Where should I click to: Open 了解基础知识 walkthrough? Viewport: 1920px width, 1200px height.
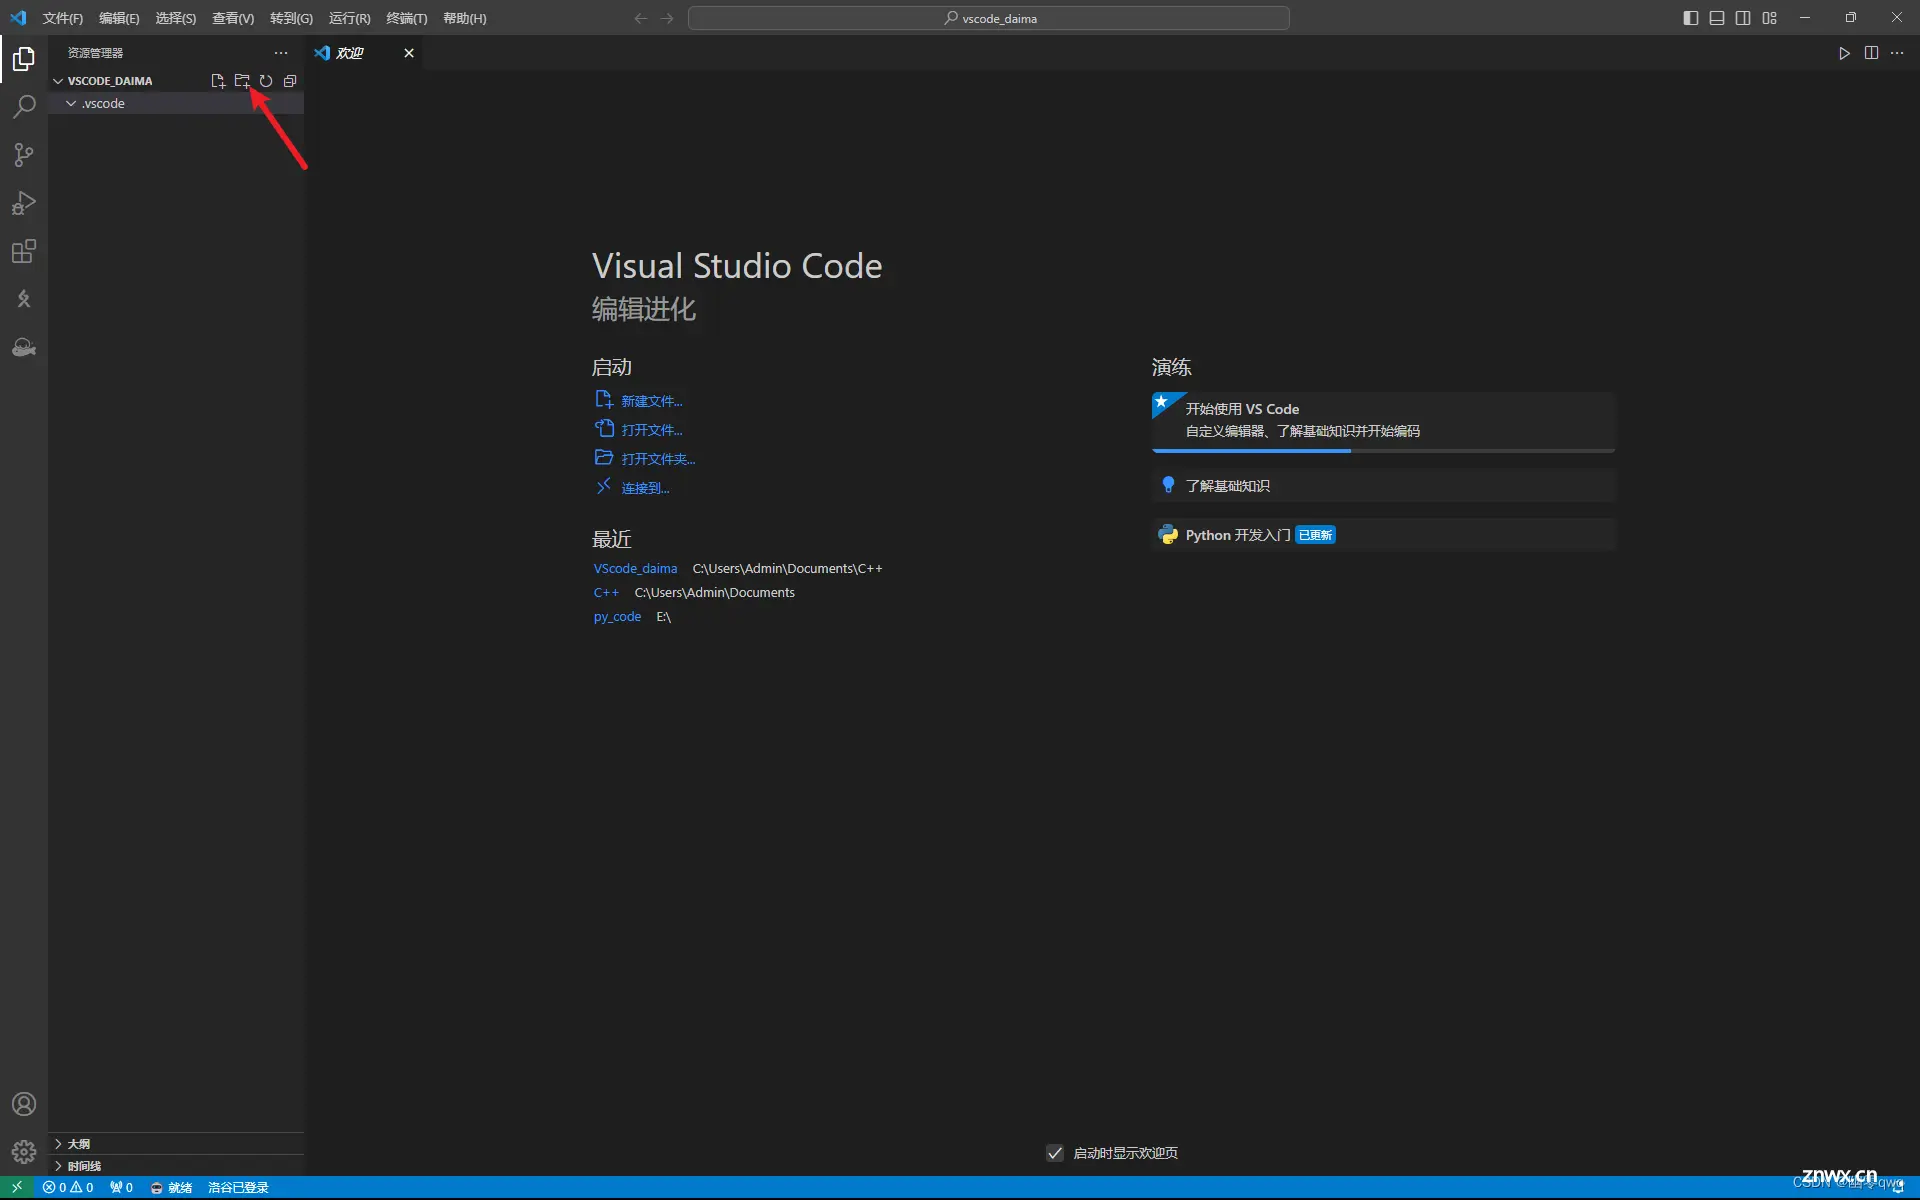click(x=1384, y=486)
